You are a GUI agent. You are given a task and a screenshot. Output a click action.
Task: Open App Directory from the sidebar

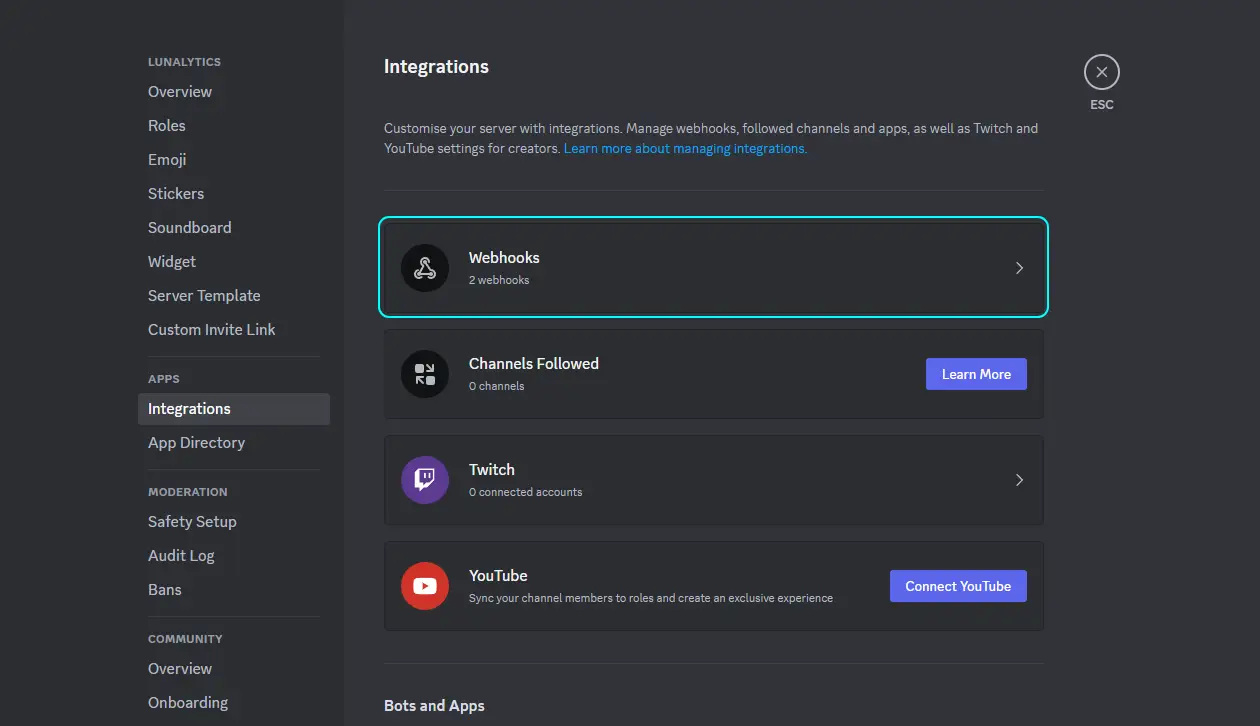[196, 442]
